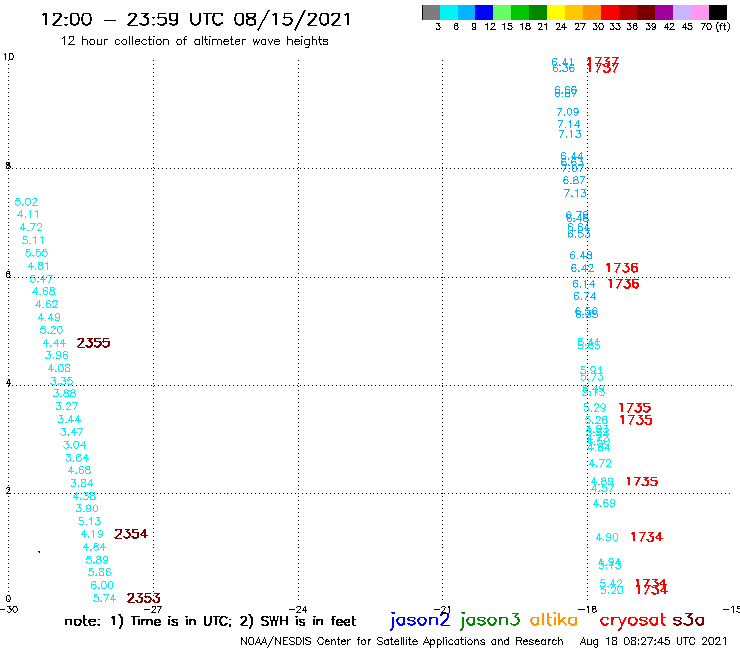Click wave height value 5.13
The width and height of the screenshot is (740, 650).
[89, 522]
